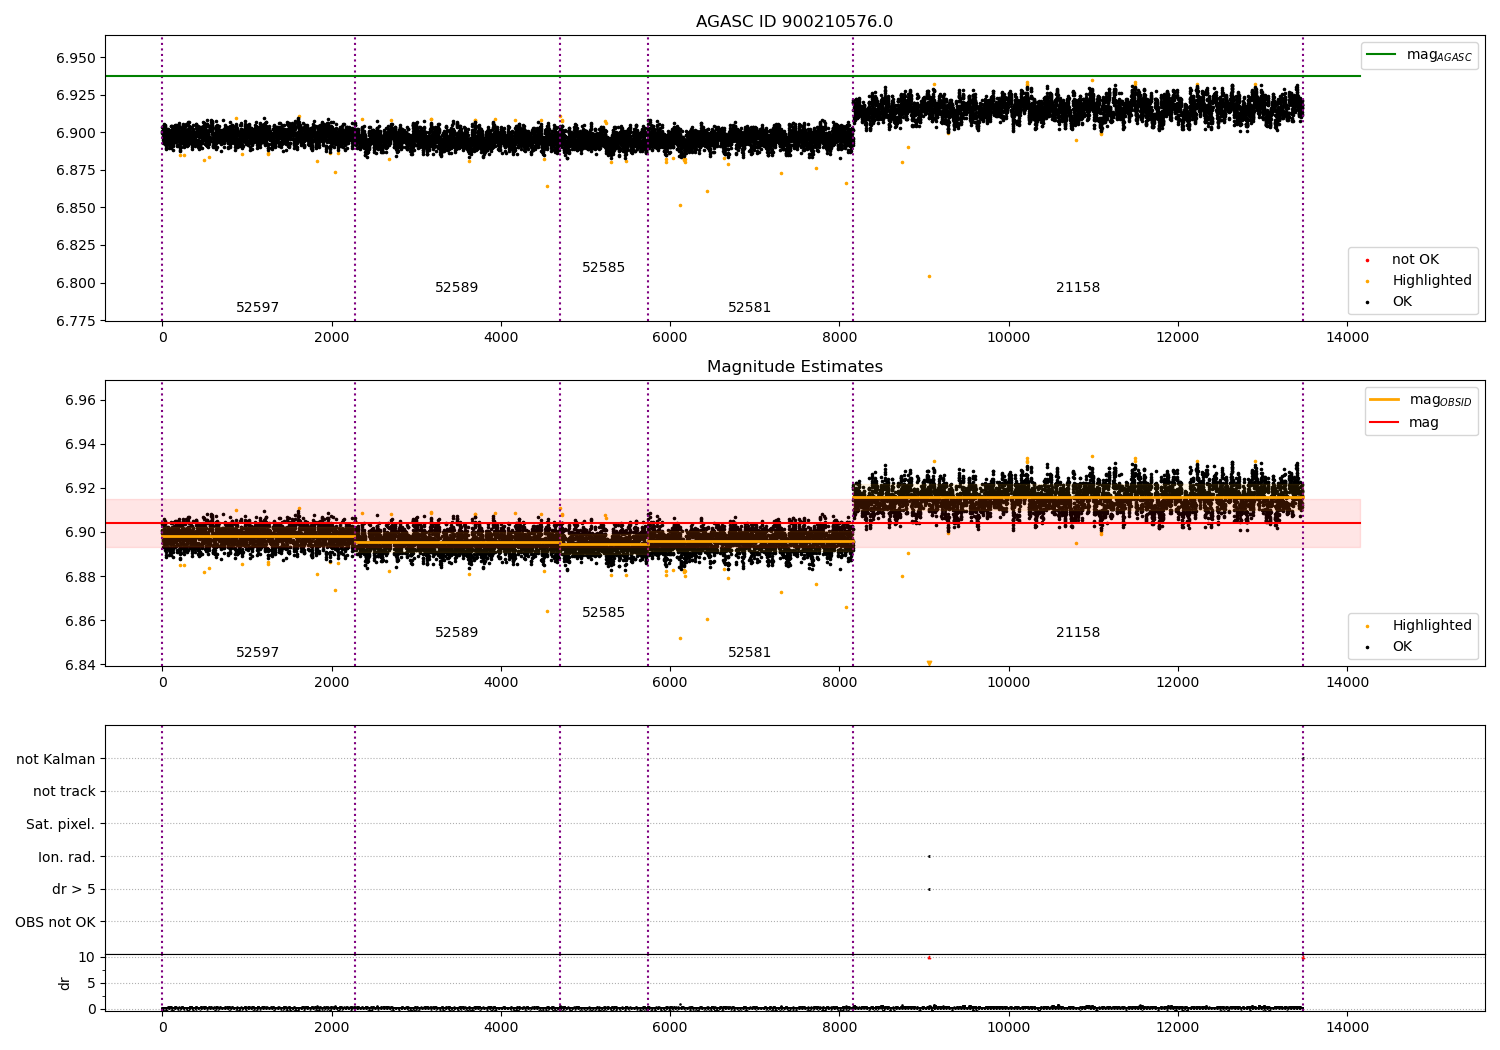Click the y-axis tick 6.96 in the middle plot
Viewport: 1500px width, 1050px height.
pyautogui.click(x=80, y=400)
